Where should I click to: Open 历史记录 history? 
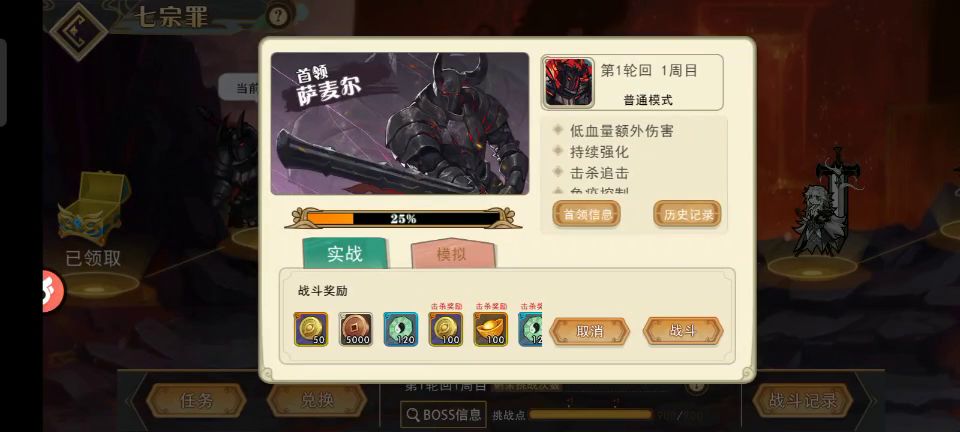click(688, 214)
